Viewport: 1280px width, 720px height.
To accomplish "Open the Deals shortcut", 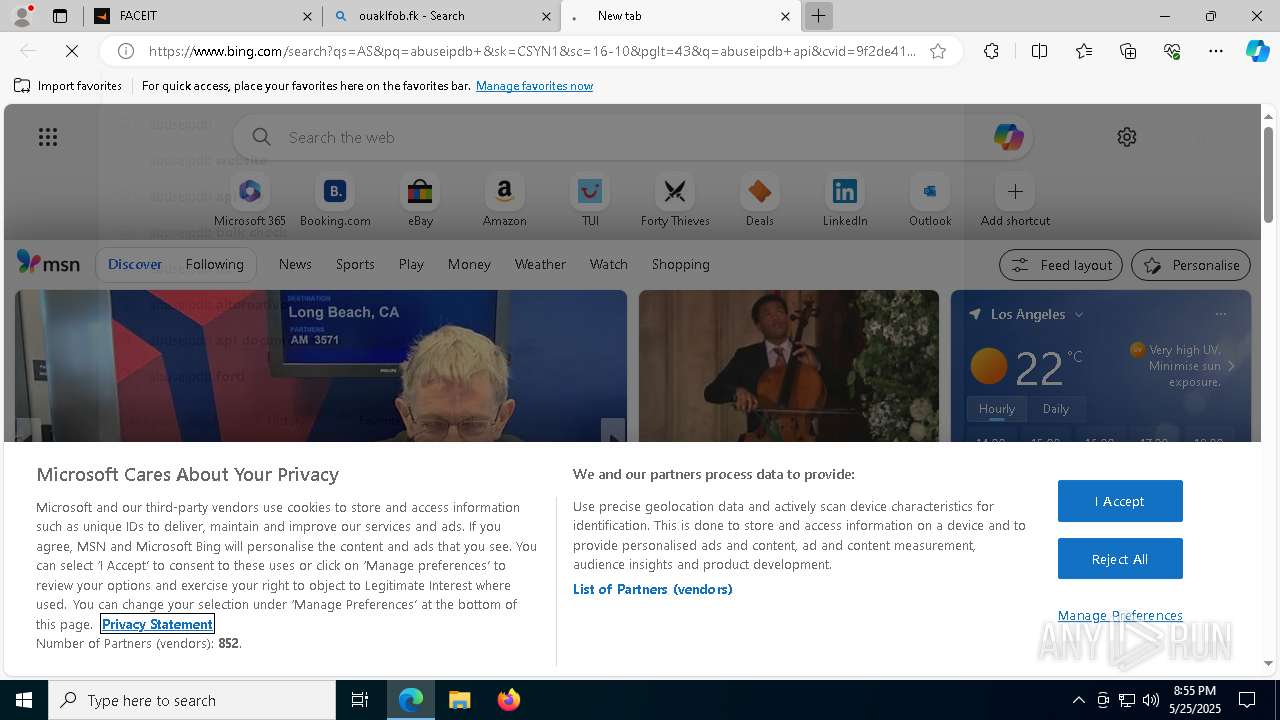I will tap(760, 201).
